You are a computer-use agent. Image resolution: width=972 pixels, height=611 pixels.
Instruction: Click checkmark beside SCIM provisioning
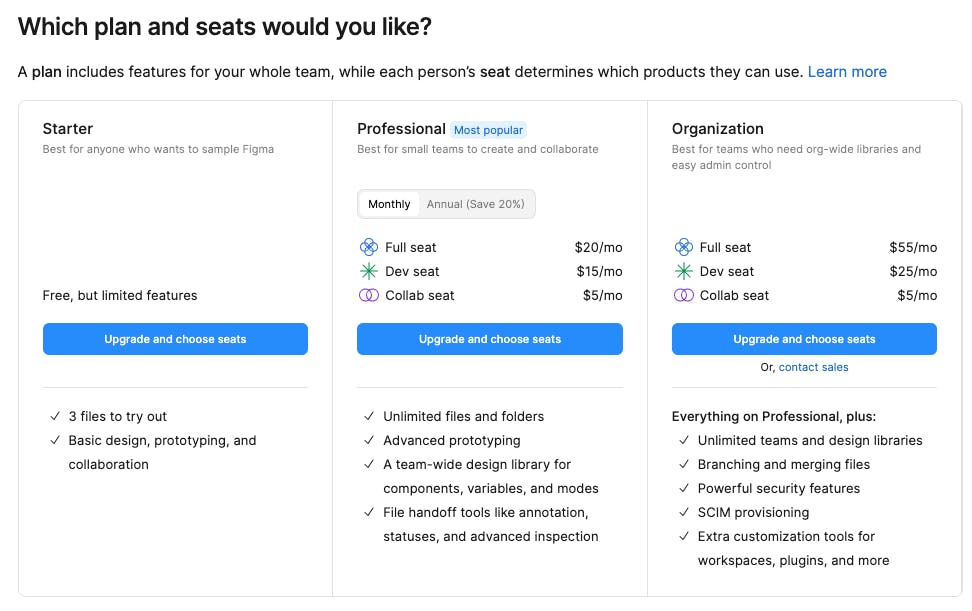[x=683, y=512]
